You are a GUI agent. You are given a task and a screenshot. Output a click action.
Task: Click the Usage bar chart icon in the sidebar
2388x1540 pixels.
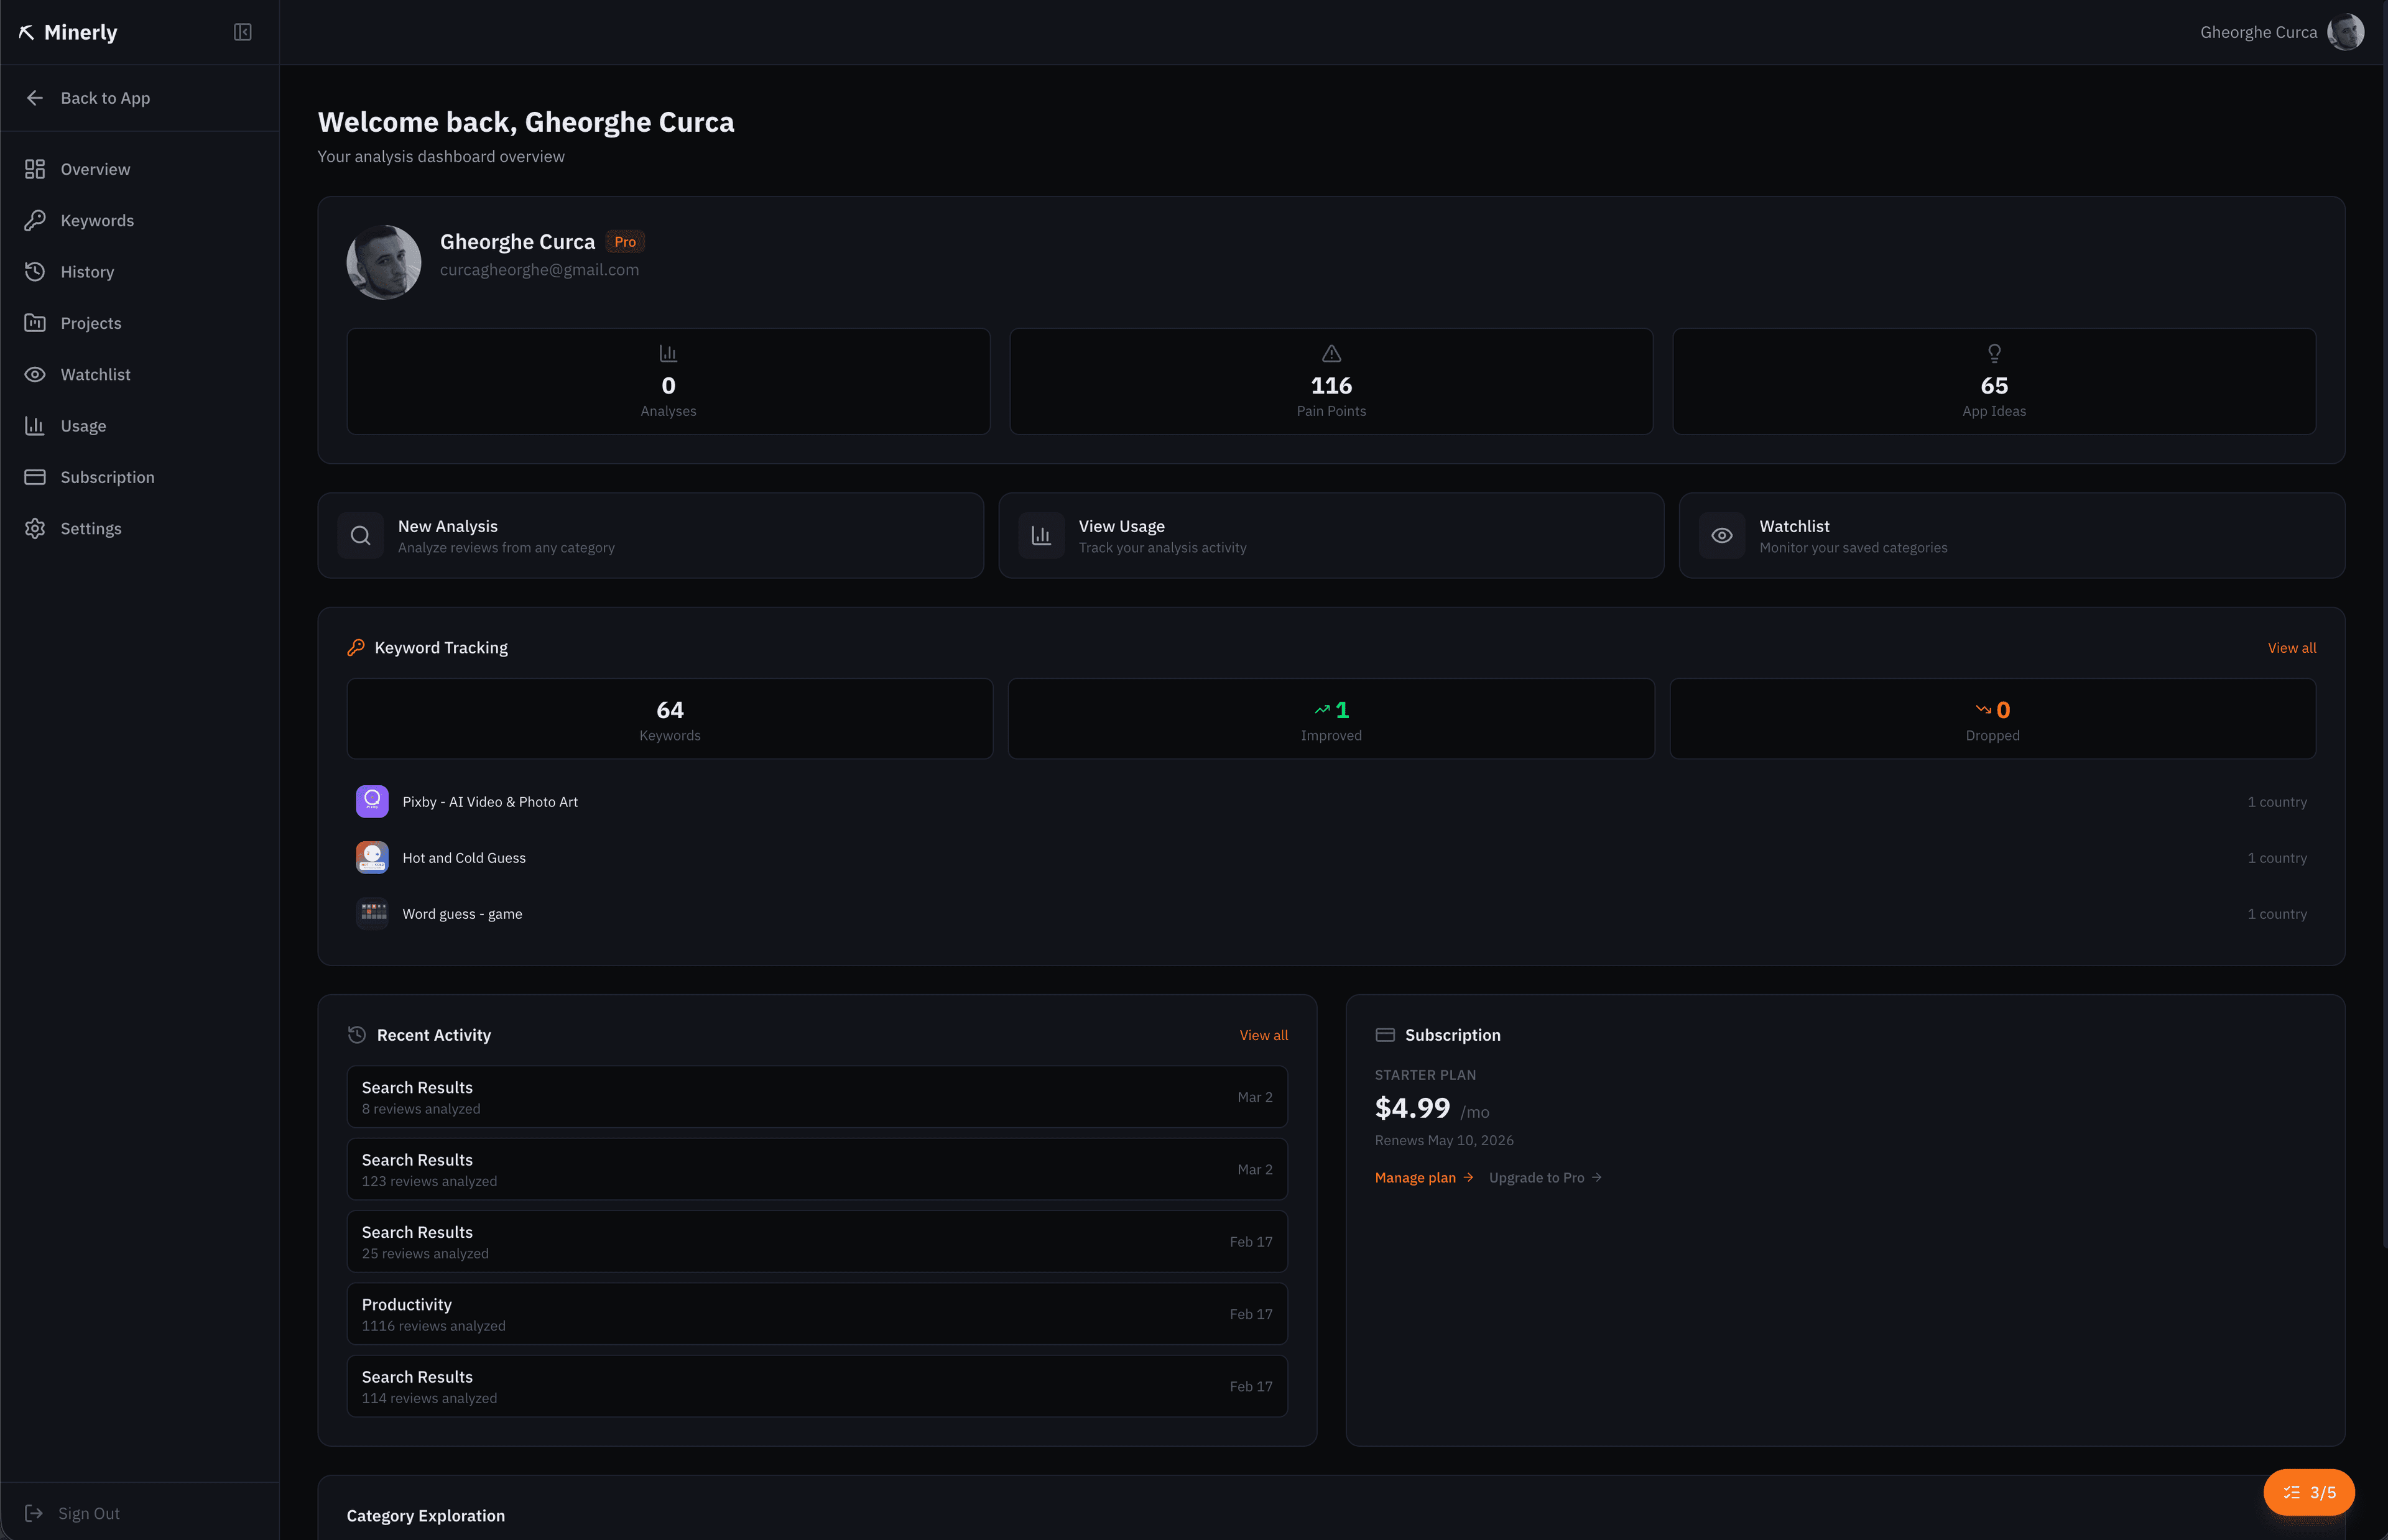coord(35,426)
